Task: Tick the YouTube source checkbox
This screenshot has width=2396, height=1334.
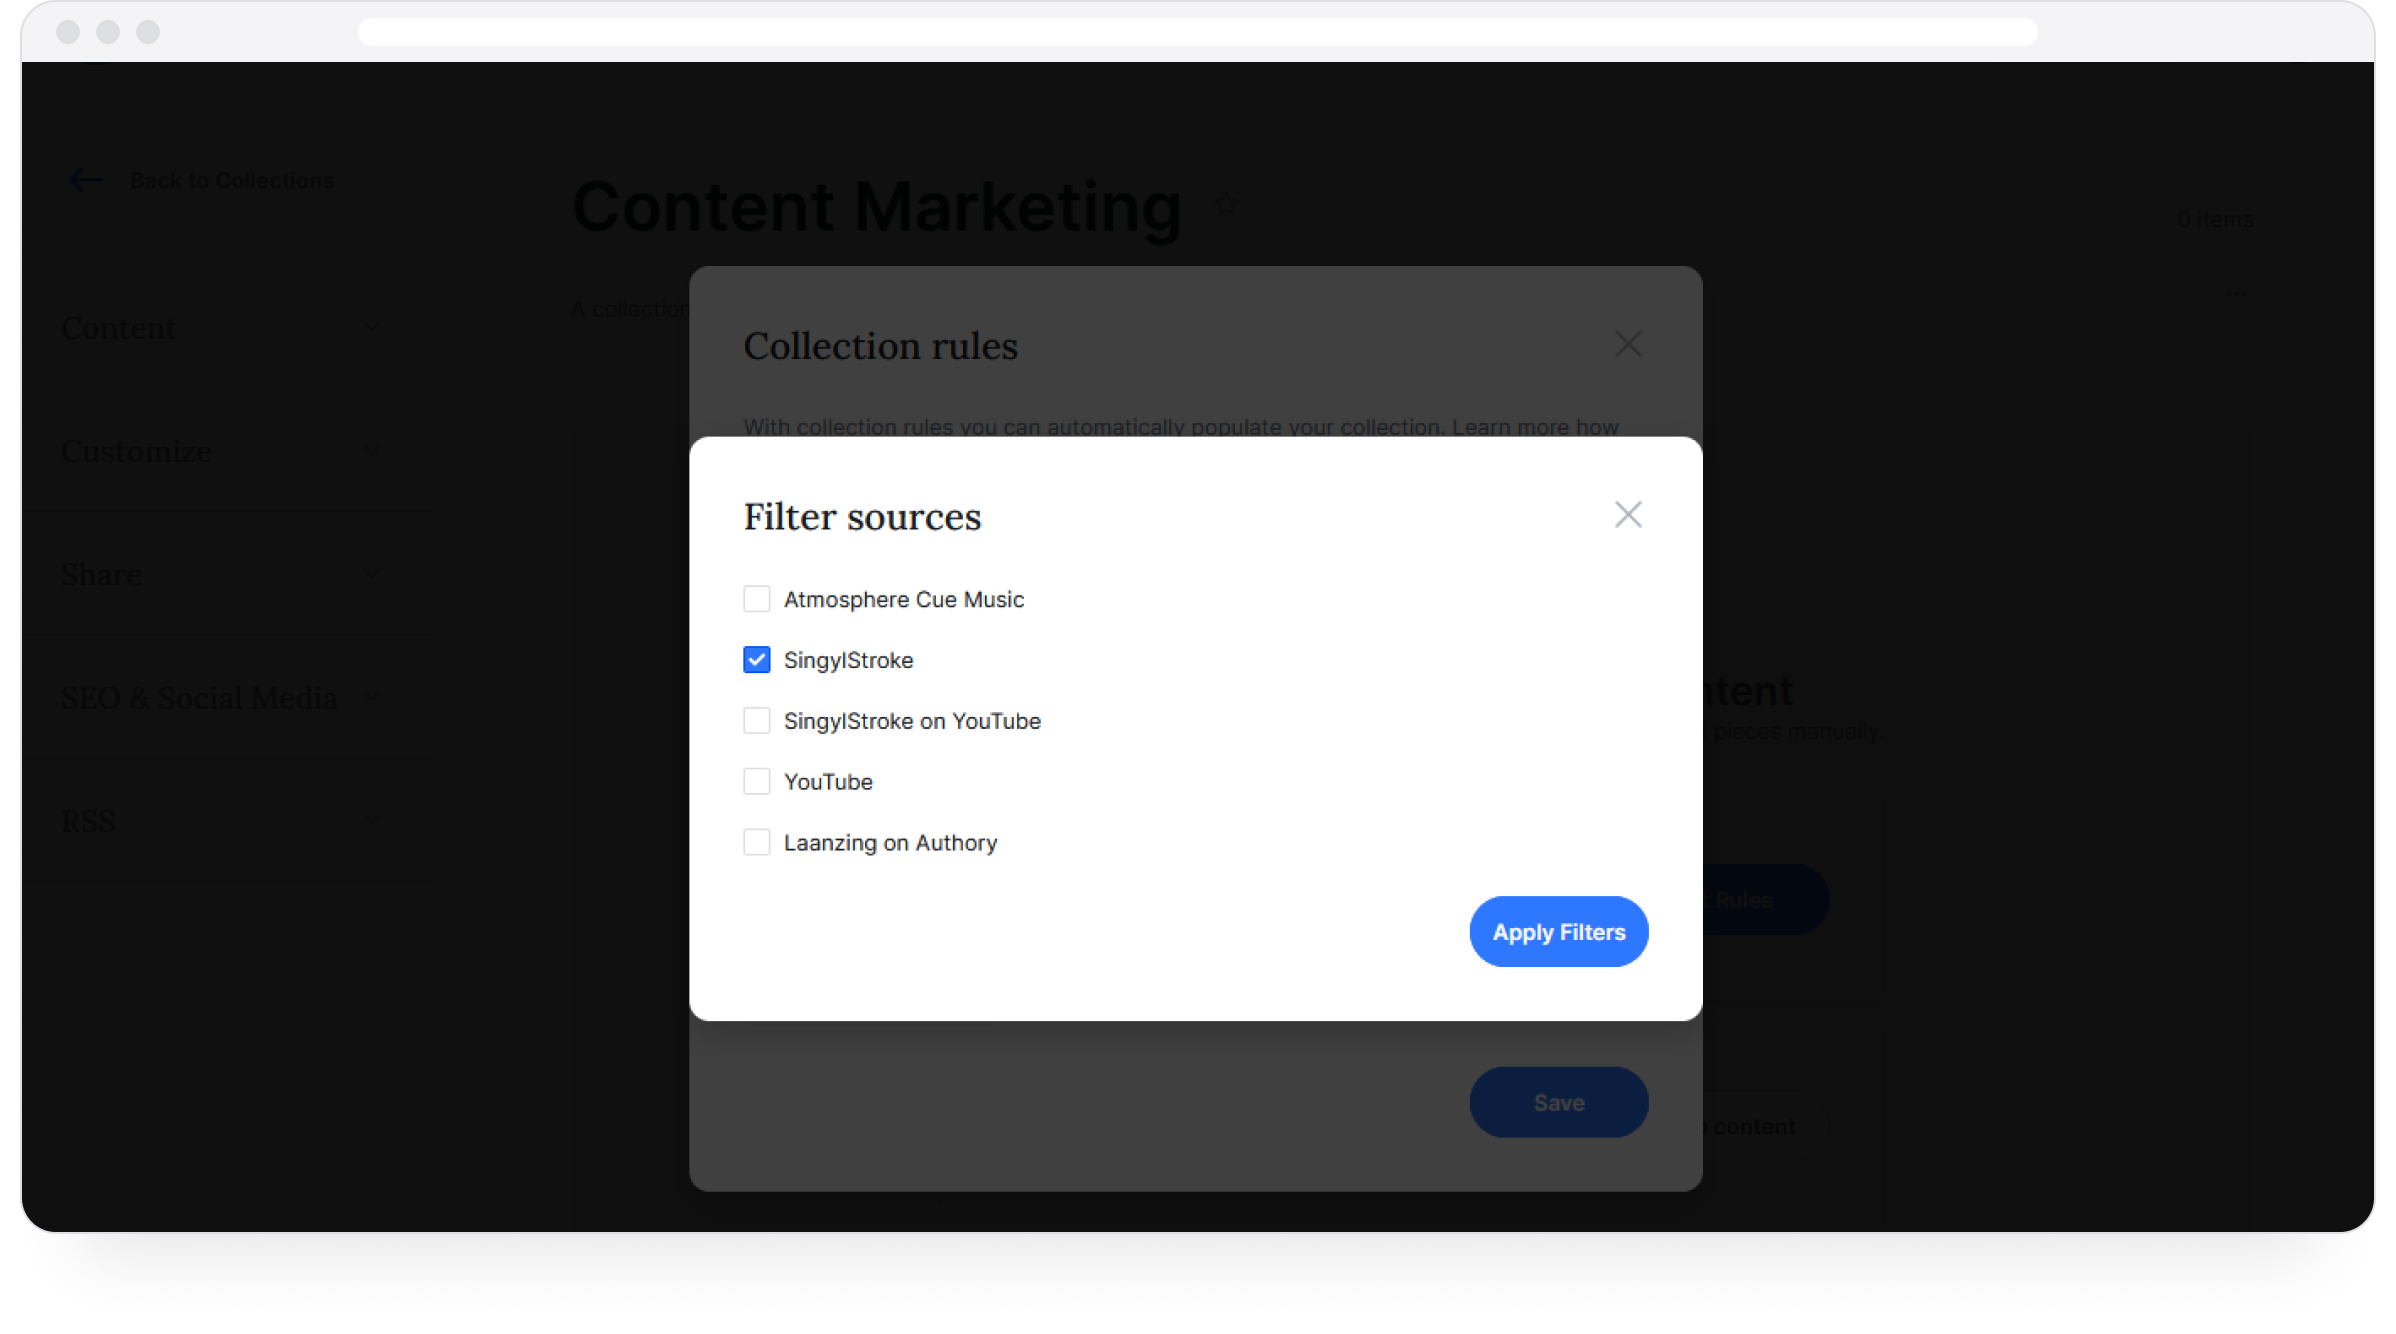Action: coord(757,782)
